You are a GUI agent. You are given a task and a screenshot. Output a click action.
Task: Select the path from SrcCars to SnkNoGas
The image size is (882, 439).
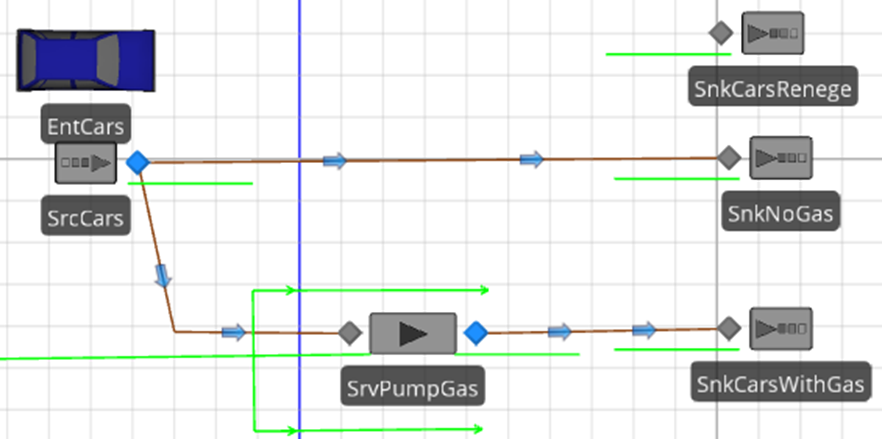tap(433, 161)
